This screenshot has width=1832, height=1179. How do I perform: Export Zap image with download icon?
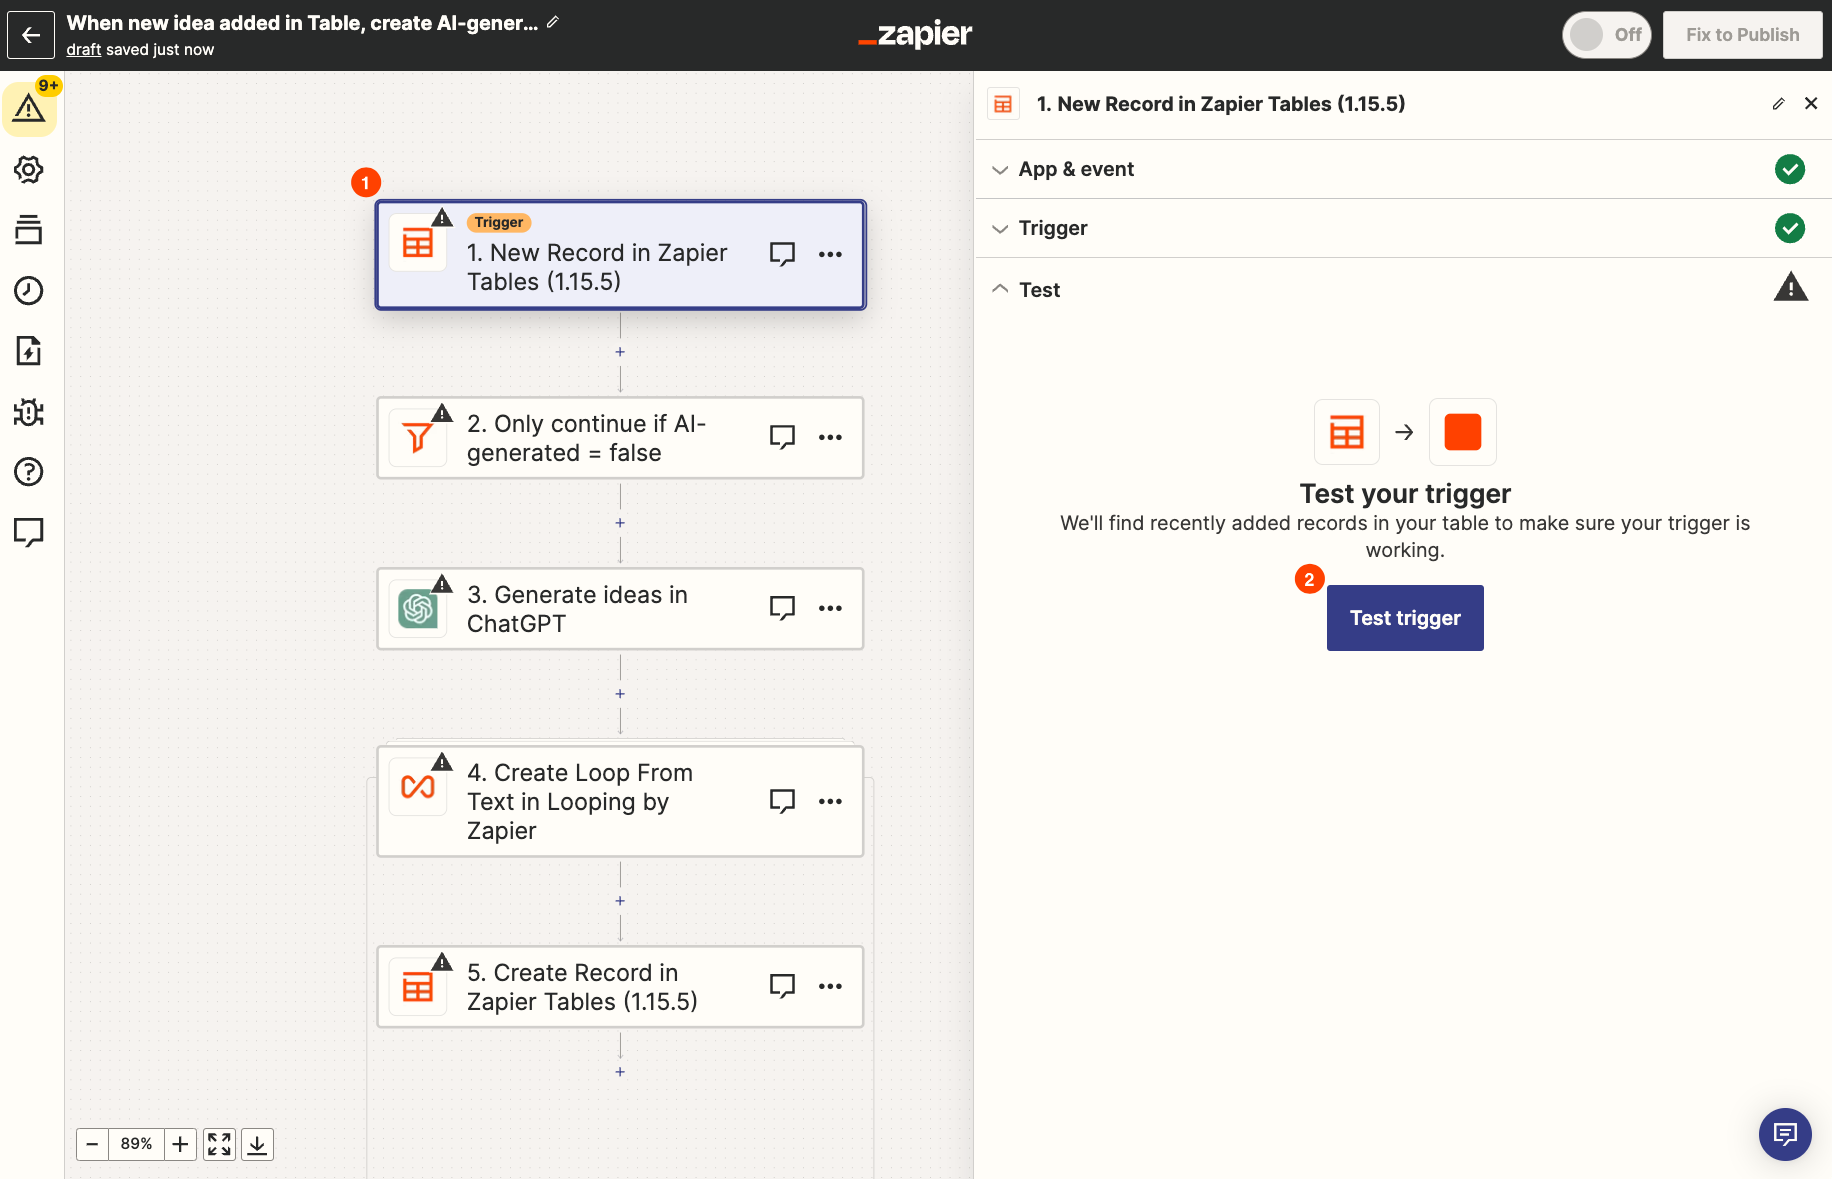click(x=257, y=1144)
